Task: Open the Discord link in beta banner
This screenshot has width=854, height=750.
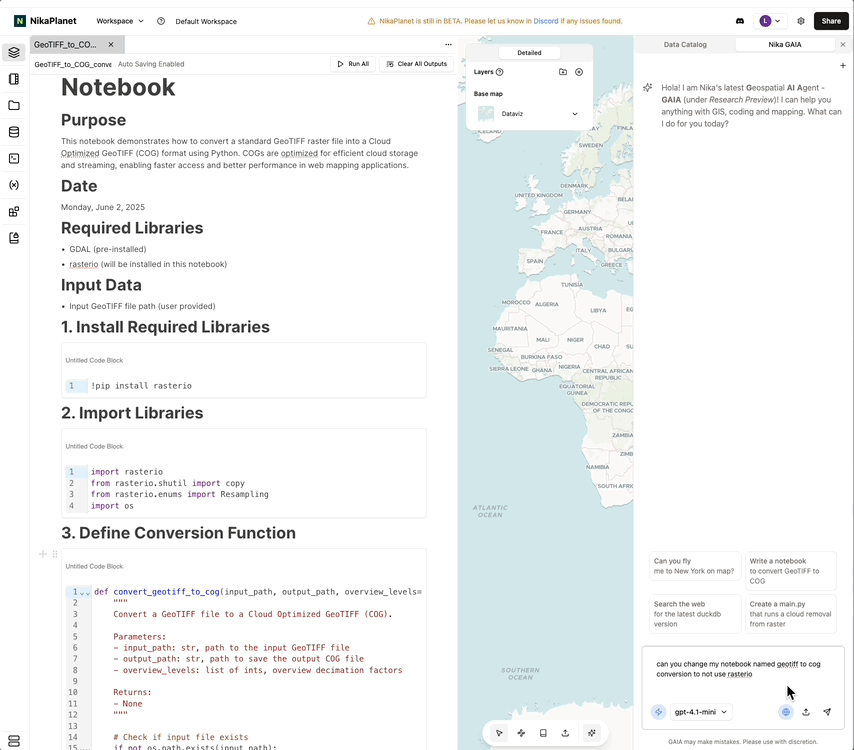Action: pos(546,21)
